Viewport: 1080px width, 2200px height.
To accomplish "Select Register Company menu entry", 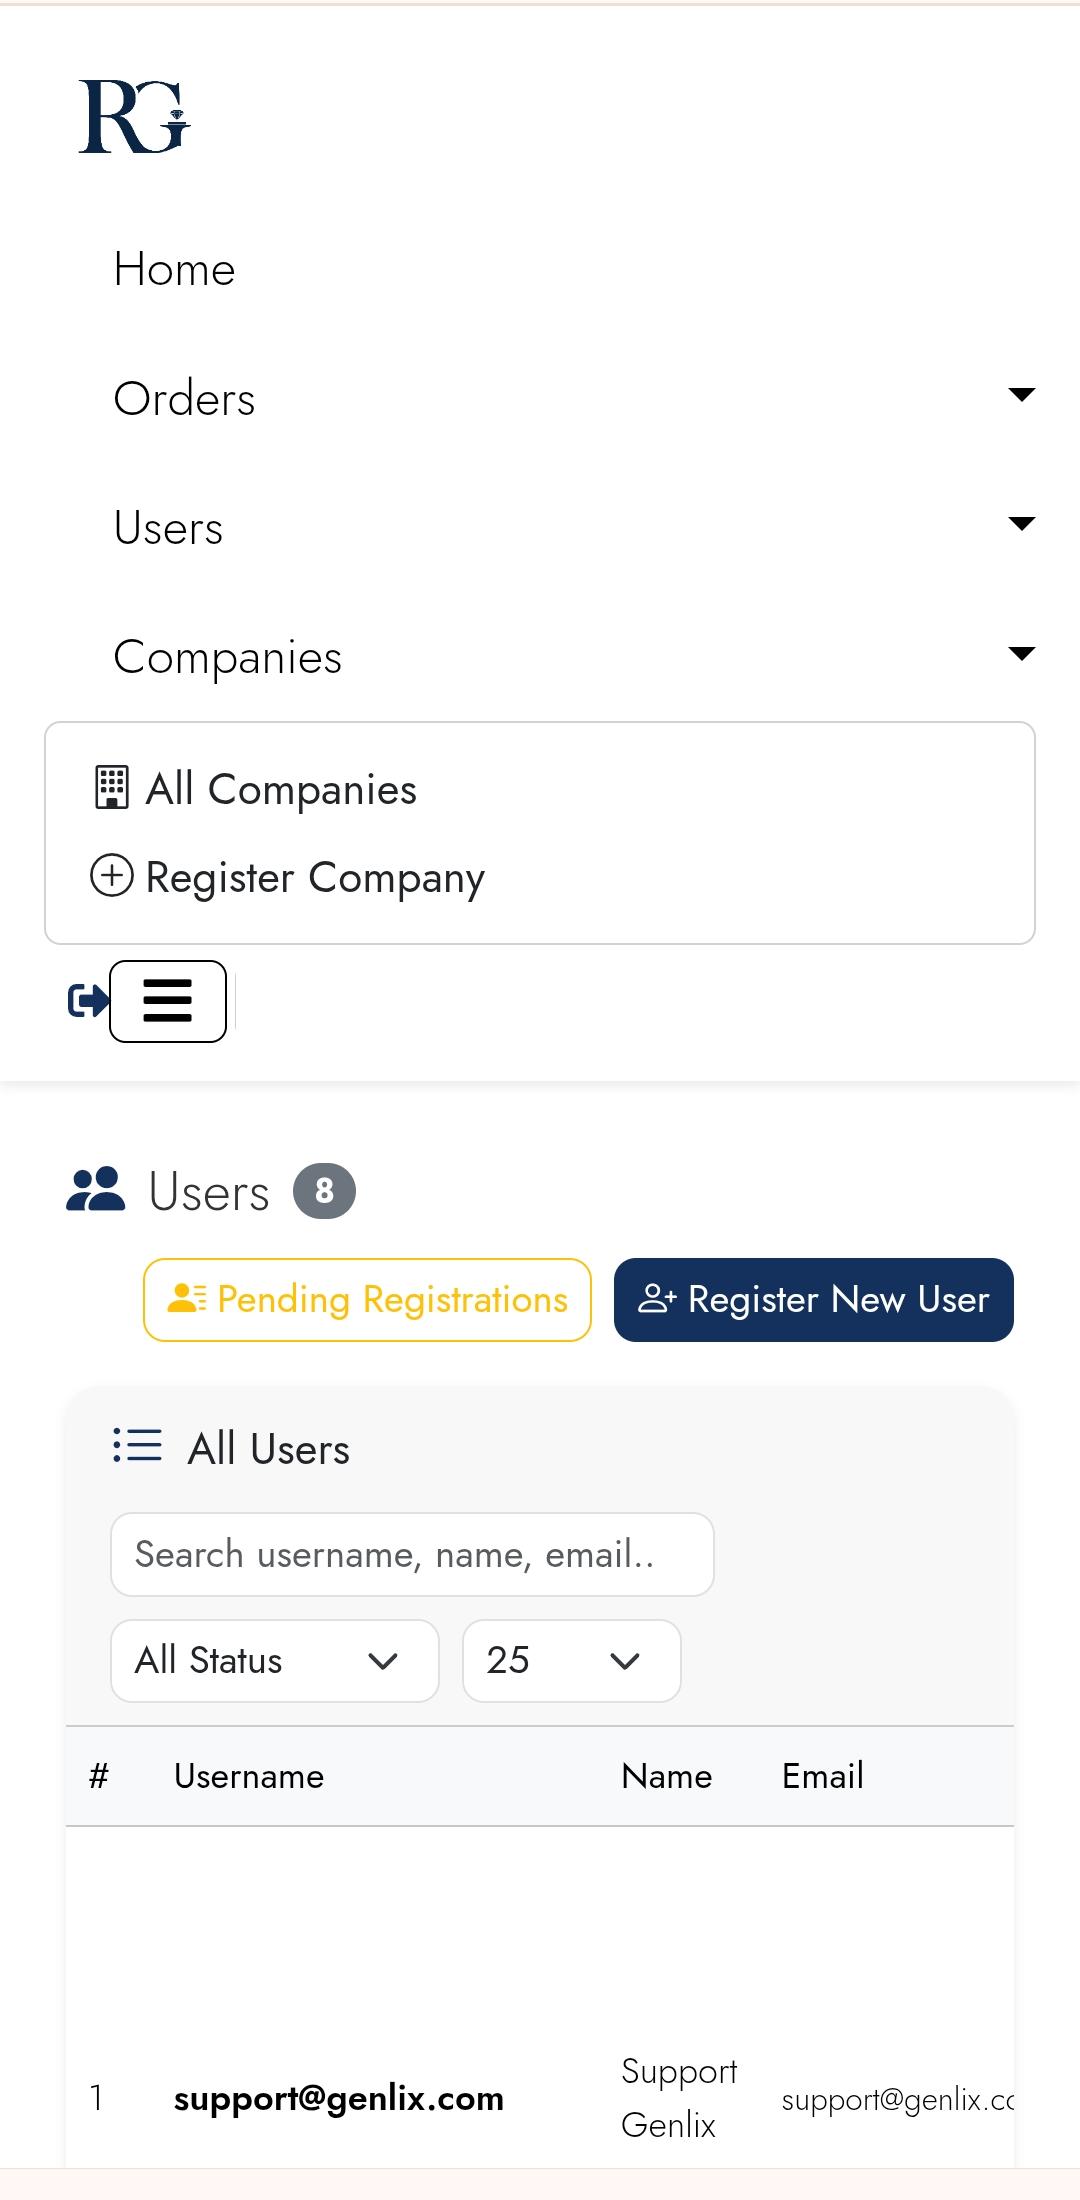I will [x=315, y=877].
